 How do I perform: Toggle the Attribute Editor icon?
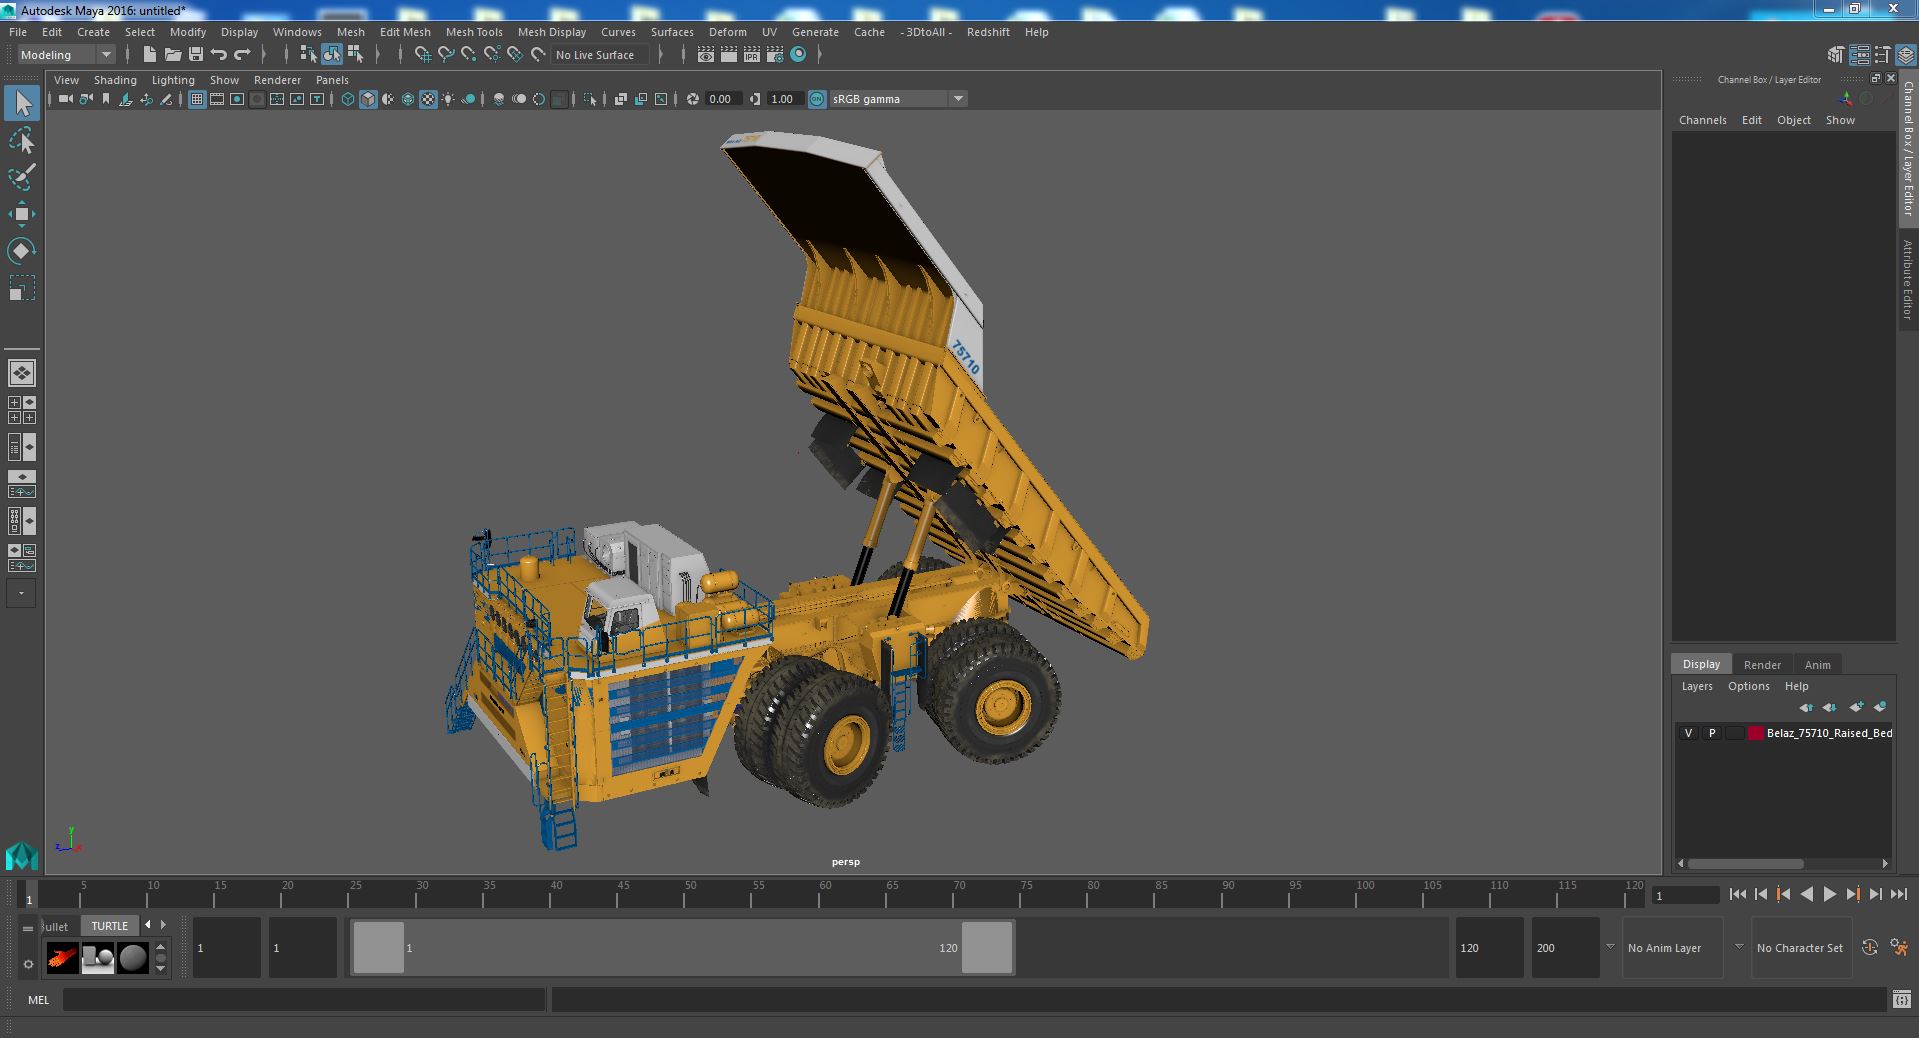[1859, 55]
